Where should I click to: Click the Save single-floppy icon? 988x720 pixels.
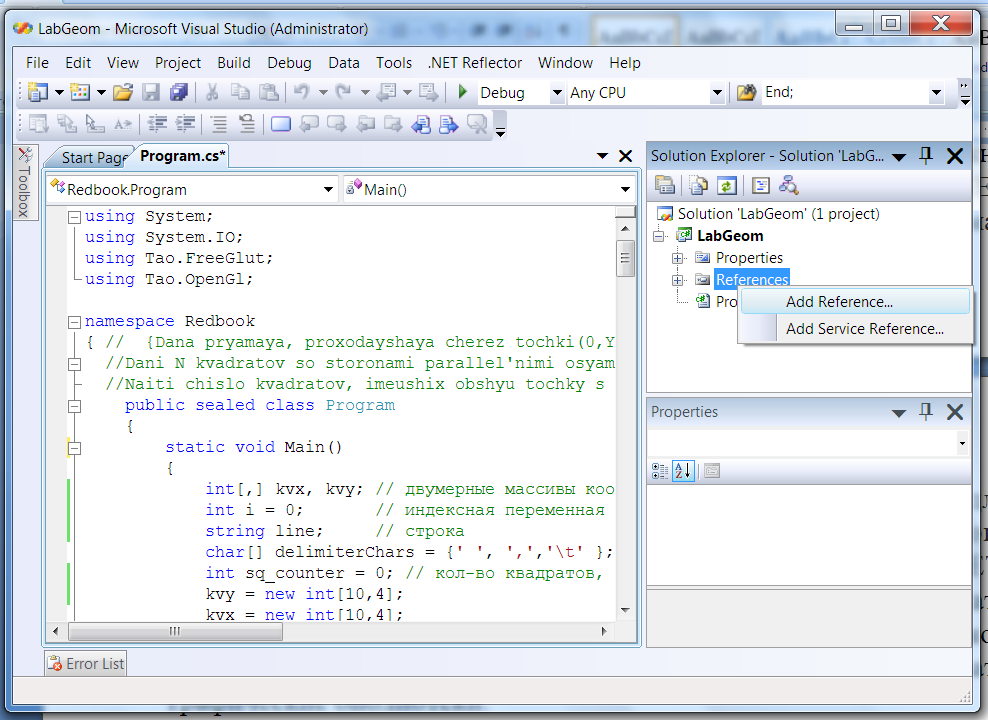click(151, 93)
